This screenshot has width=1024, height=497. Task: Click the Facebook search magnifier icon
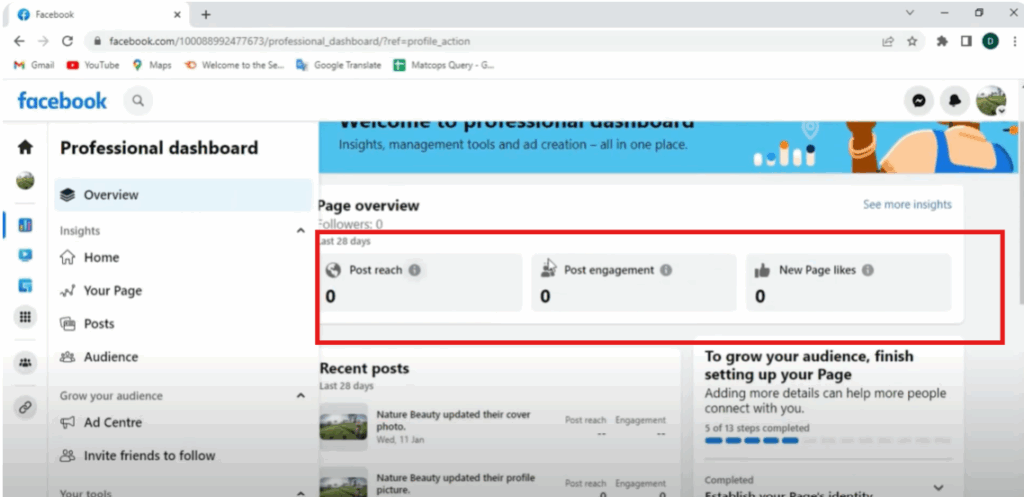click(138, 101)
